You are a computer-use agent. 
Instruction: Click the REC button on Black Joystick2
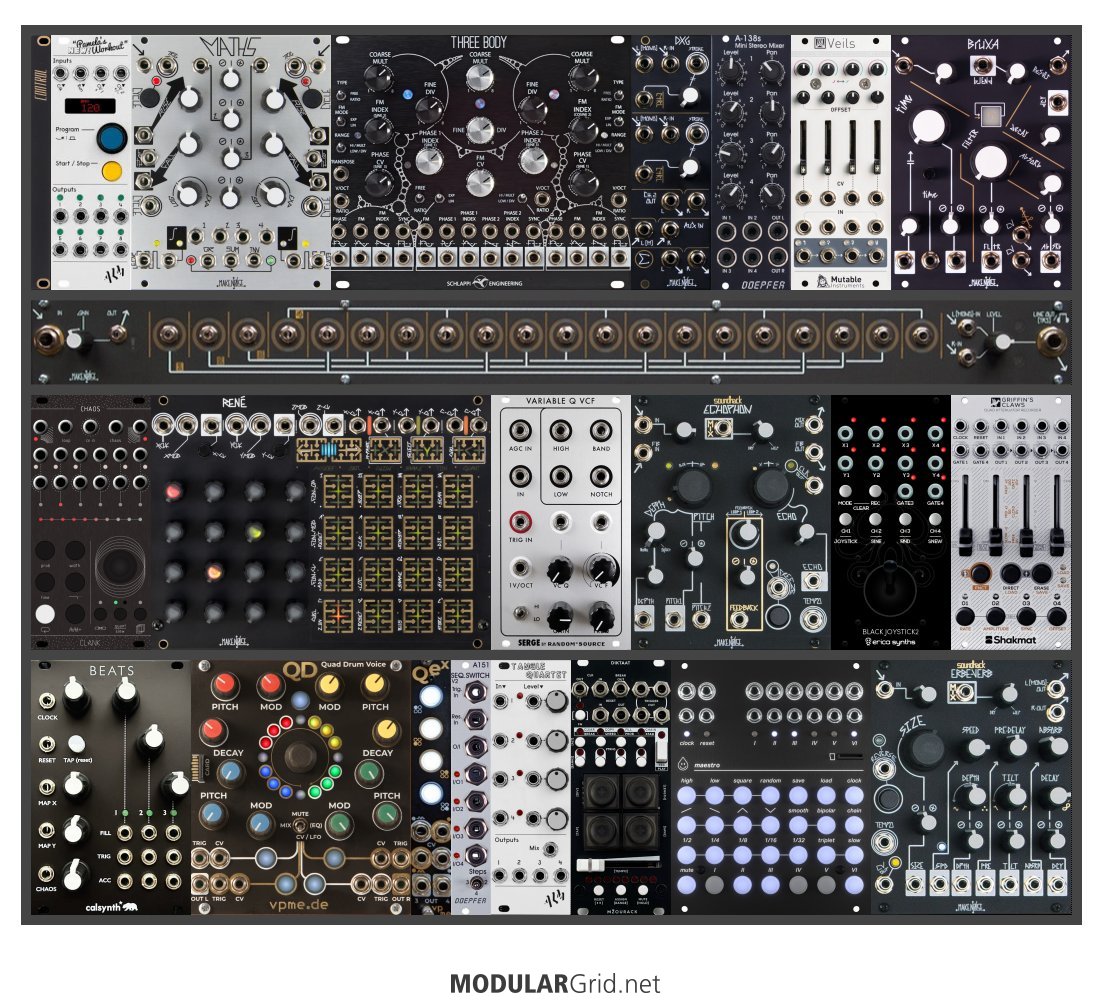[875, 491]
